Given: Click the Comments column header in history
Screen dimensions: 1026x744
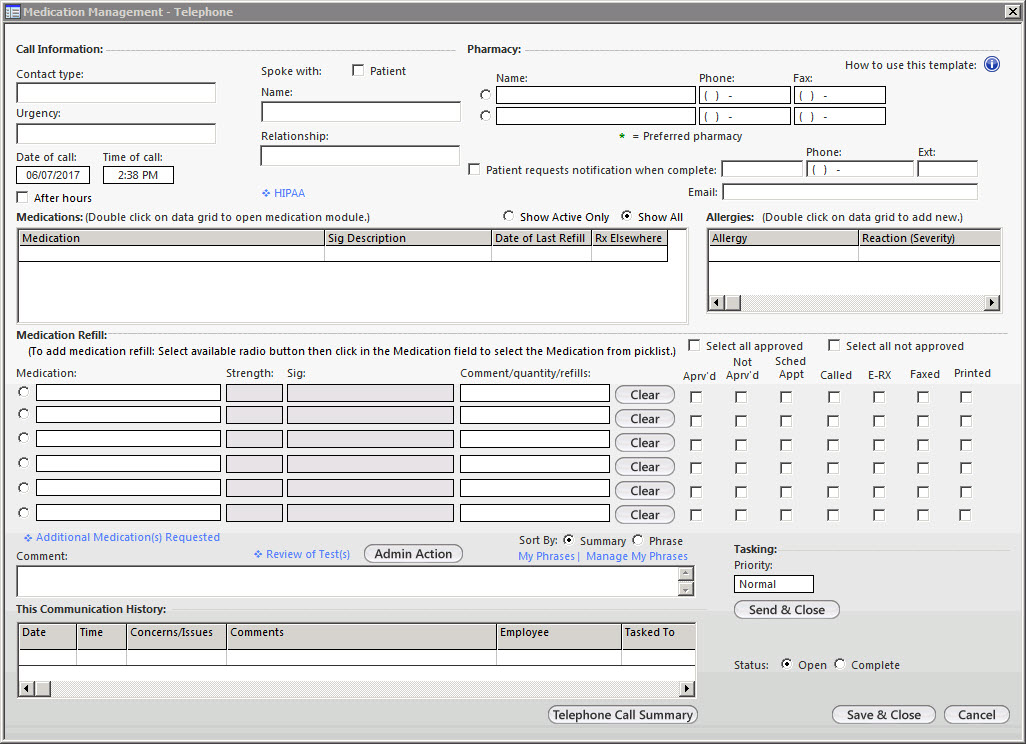Looking at the screenshot, I should (x=361, y=636).
